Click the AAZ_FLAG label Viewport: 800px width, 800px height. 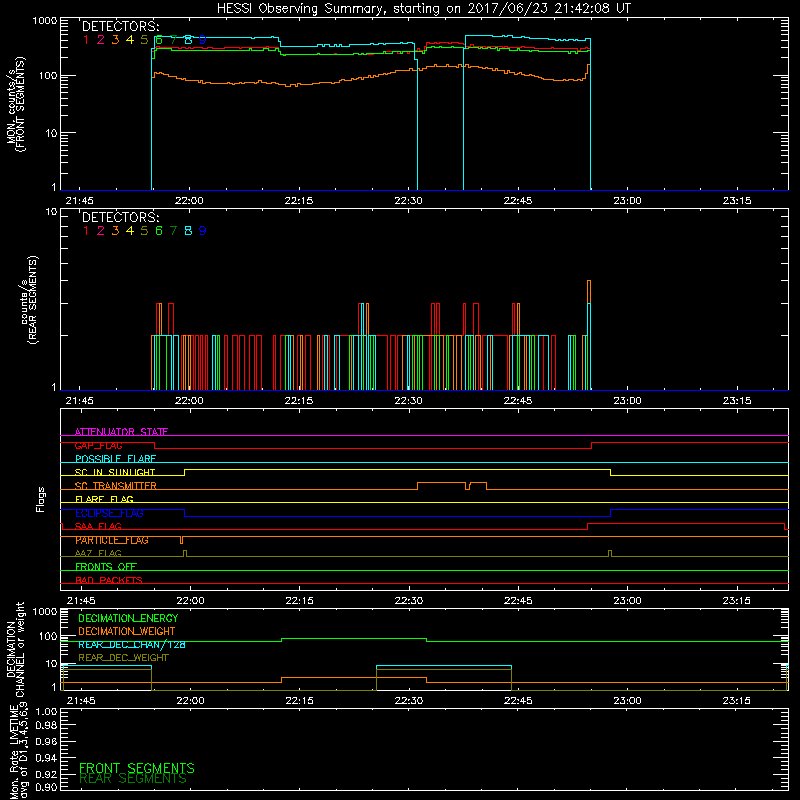(98, 553)
